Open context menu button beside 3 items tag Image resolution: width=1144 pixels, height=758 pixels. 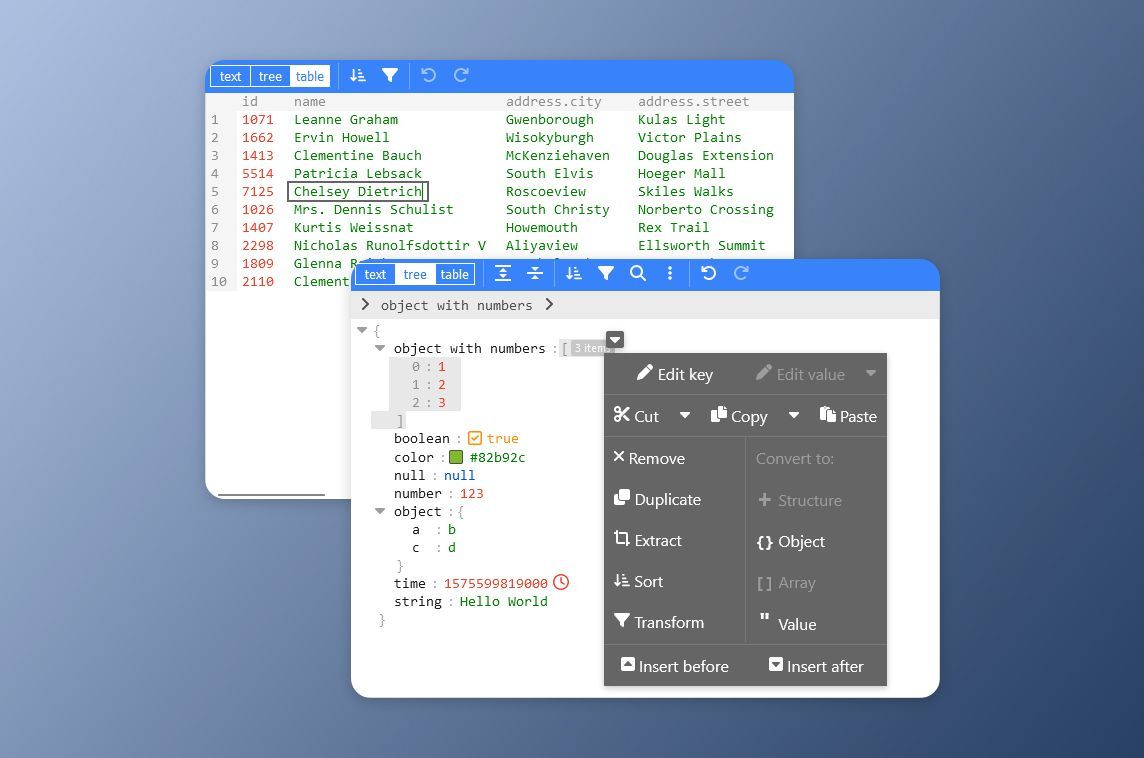point(615,340)
